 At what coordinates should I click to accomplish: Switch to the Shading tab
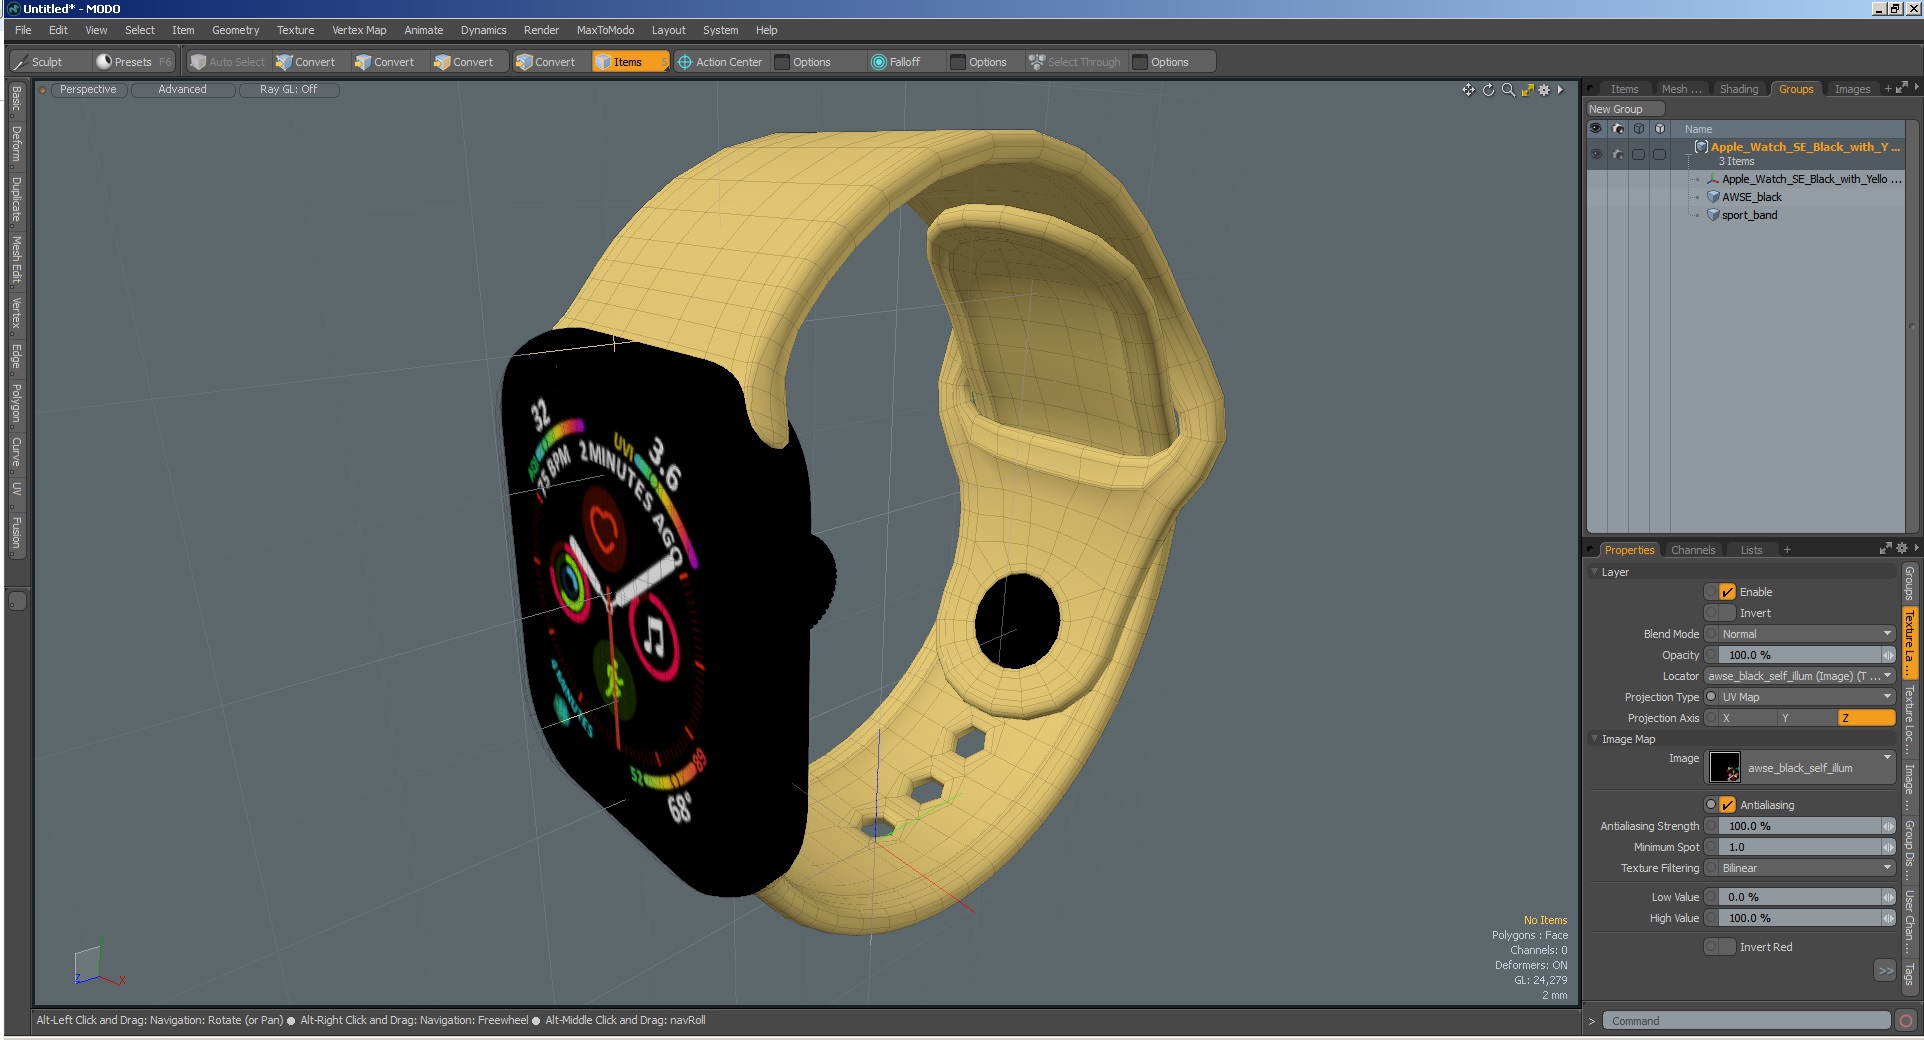pos(1738,89)
